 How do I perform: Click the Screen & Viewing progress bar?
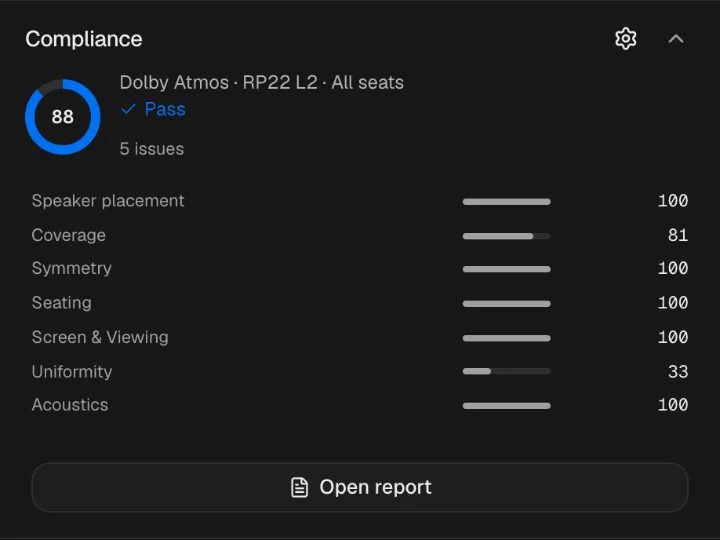506,338
